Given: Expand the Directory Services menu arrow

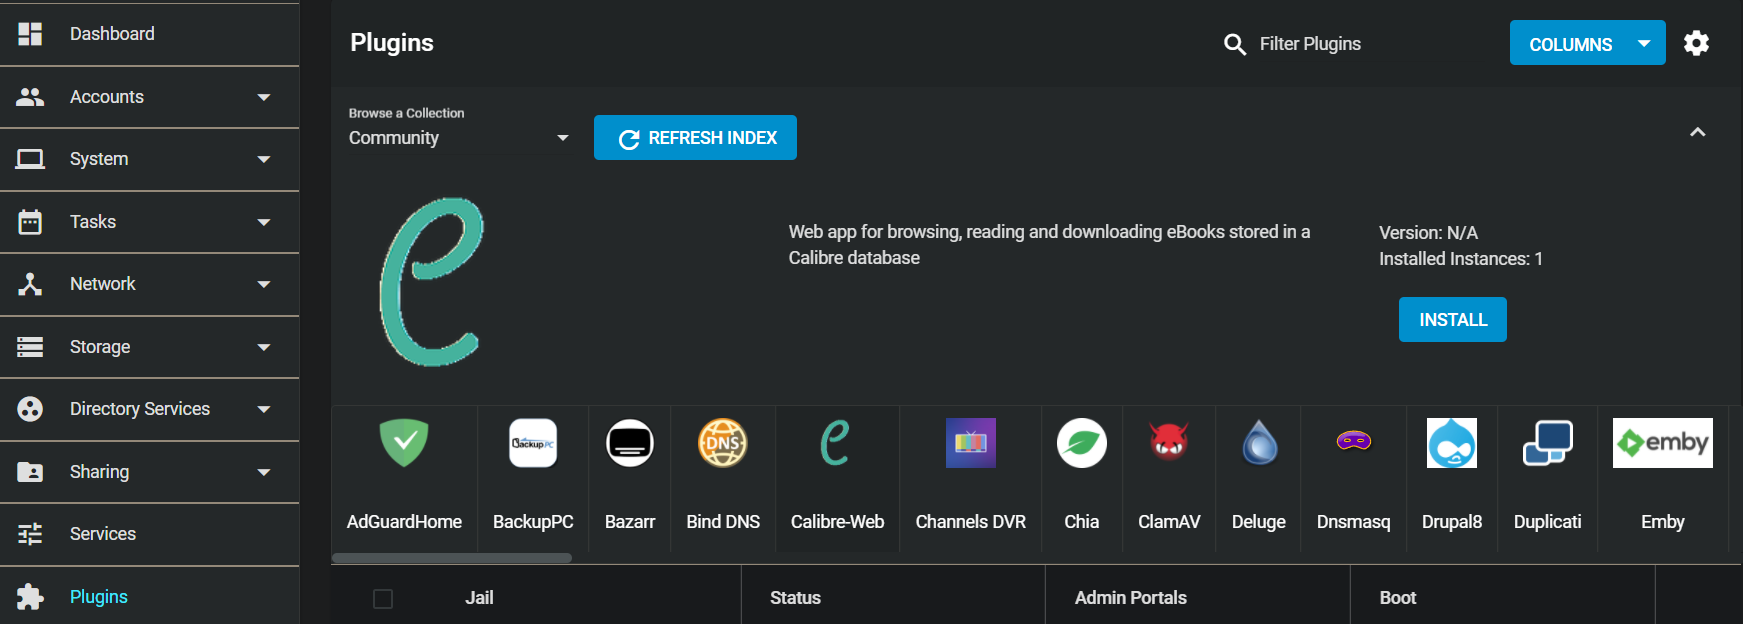Looking at the screenshot, I should (x=264, y=409).
